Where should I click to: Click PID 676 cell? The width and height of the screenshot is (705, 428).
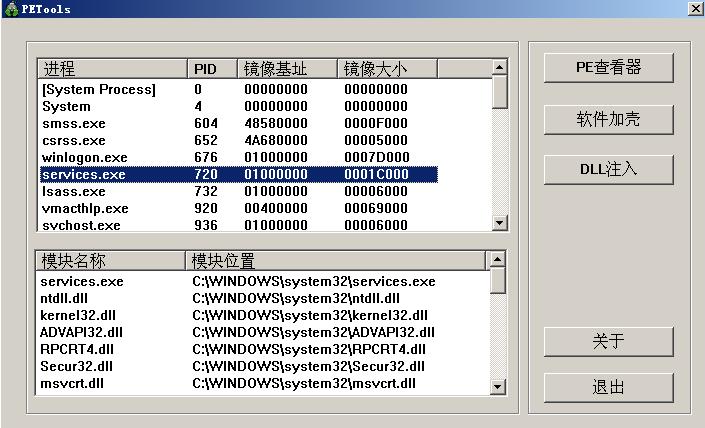pos(206,158)
